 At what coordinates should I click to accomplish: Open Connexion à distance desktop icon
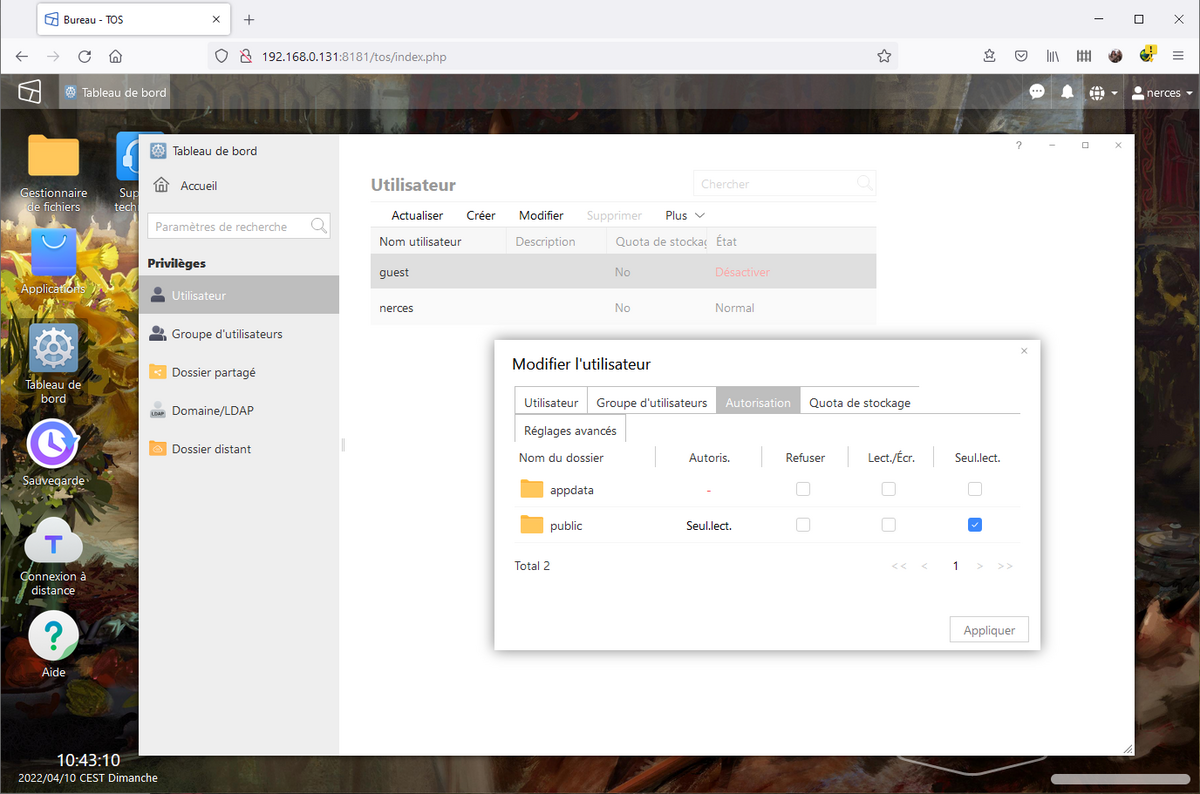tap(53, 541)
